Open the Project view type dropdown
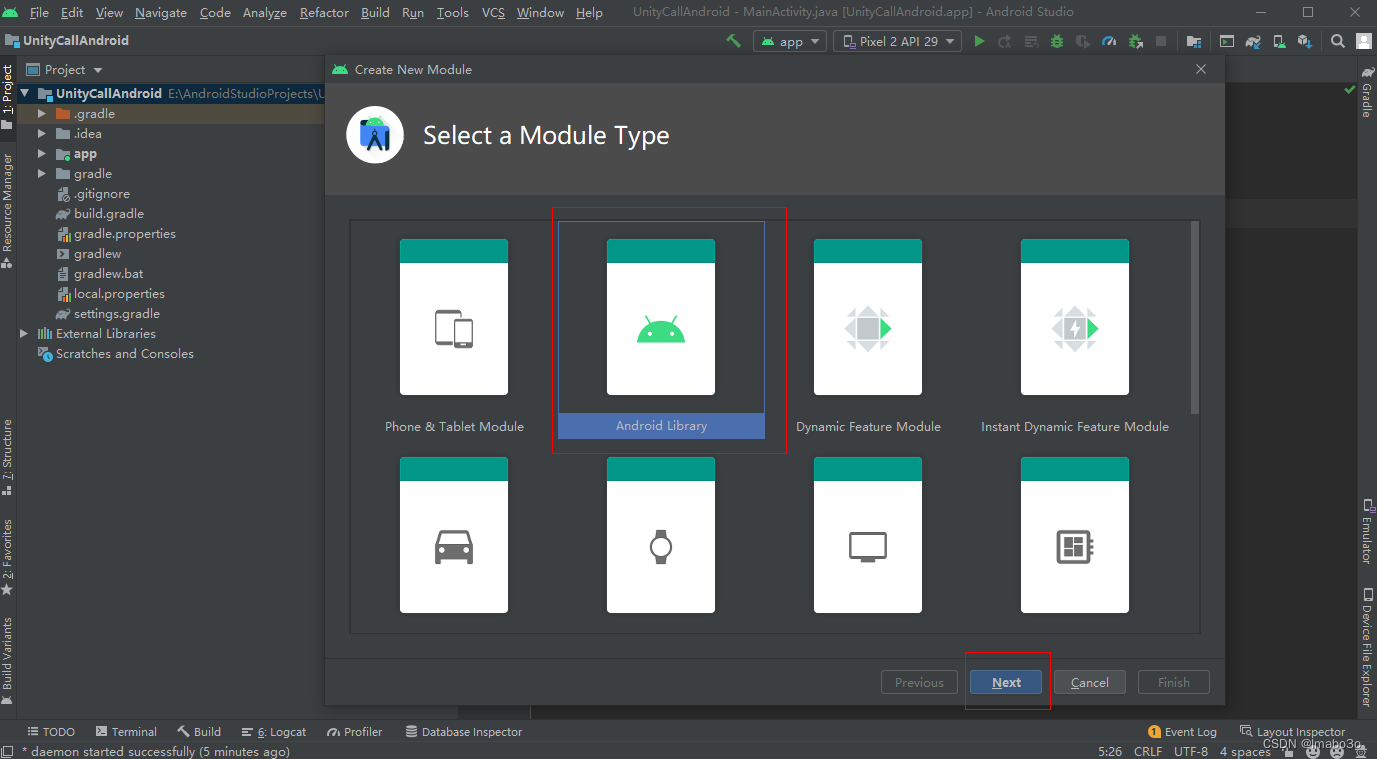Image resolution: width=1377 pixels, height=759 pixels. point(64,69)
